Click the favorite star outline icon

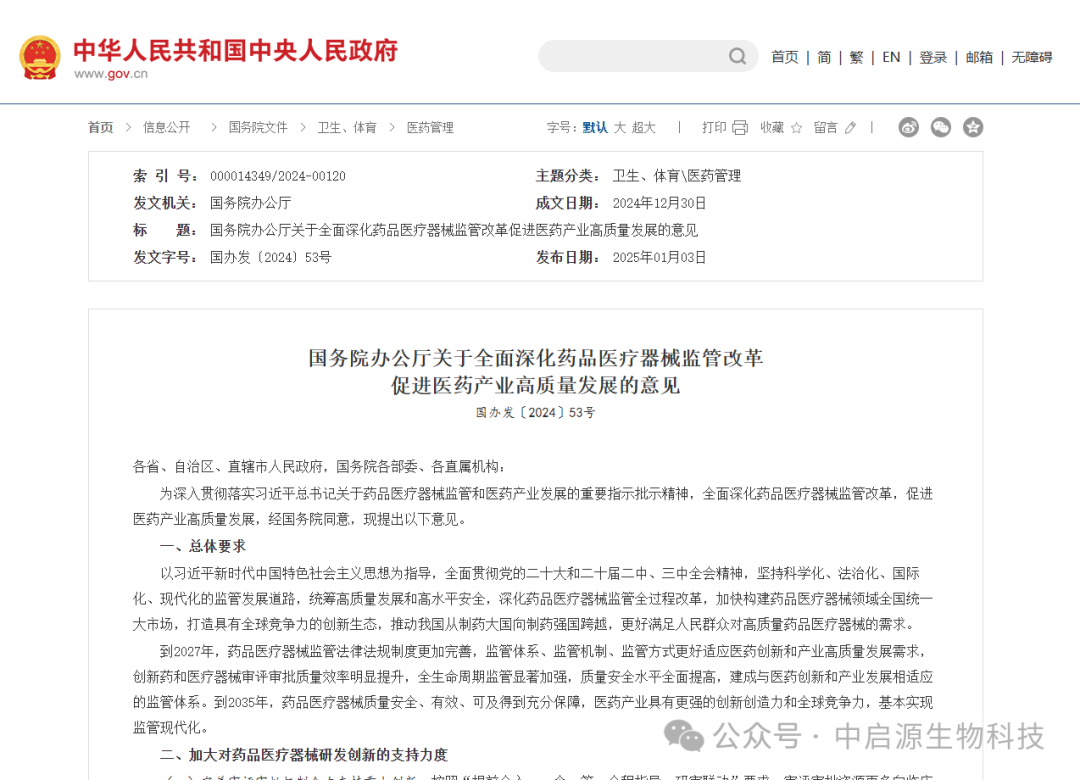(796, 128)
